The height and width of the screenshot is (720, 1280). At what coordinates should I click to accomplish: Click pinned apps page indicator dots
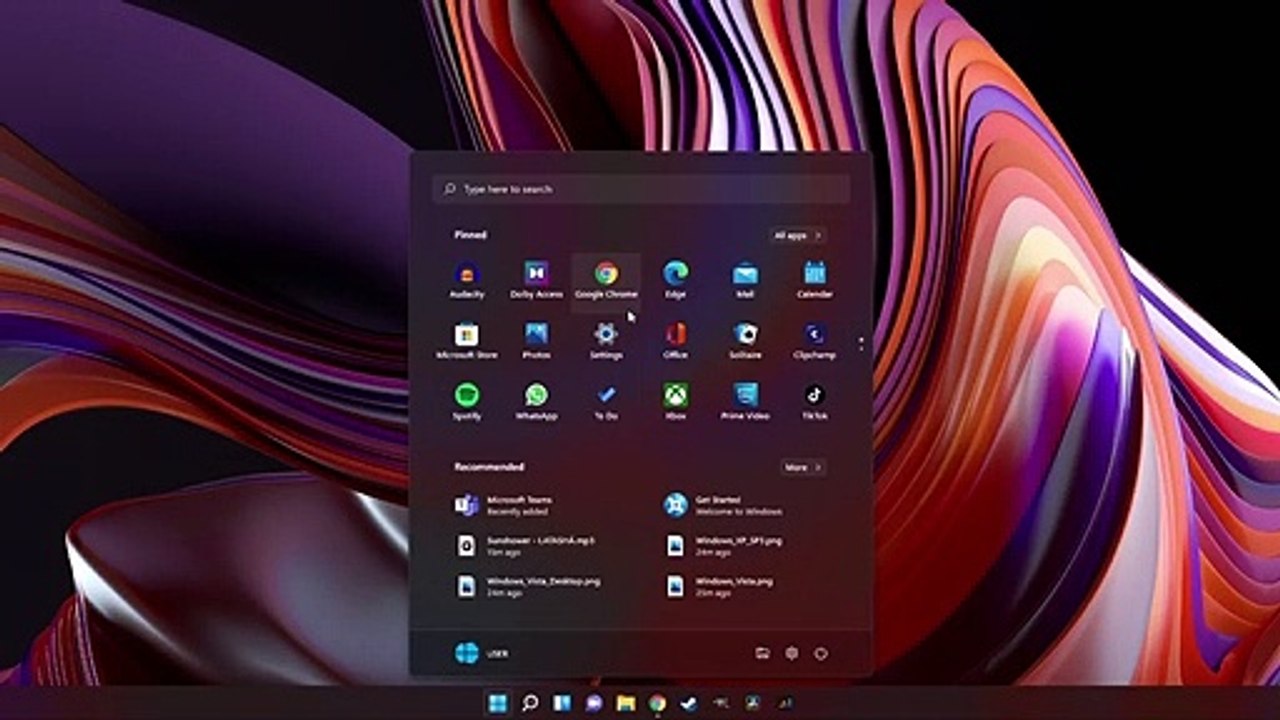(x=861, y=343)
